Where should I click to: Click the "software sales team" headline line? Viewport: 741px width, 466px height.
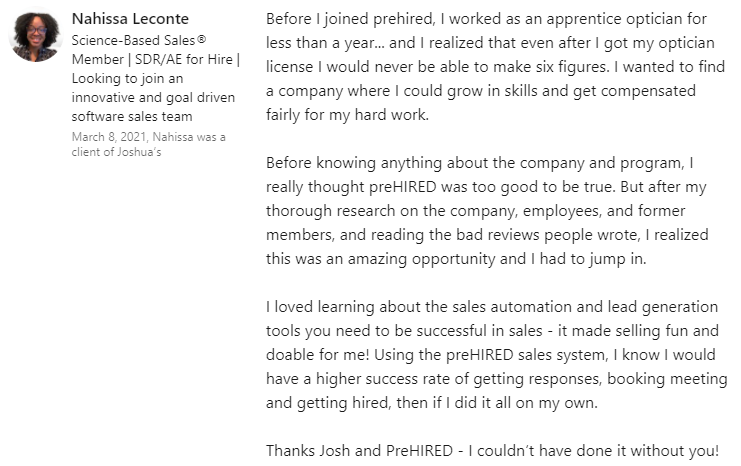click(x=131, y=116)
